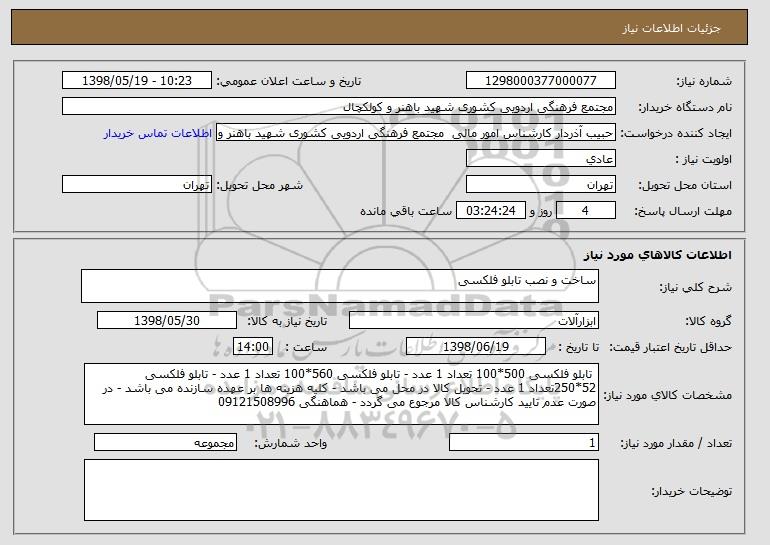770x545 pixels.
Task: Click the مشخصات کالای مورد نیاز label
Action: (x=667, y=395)
